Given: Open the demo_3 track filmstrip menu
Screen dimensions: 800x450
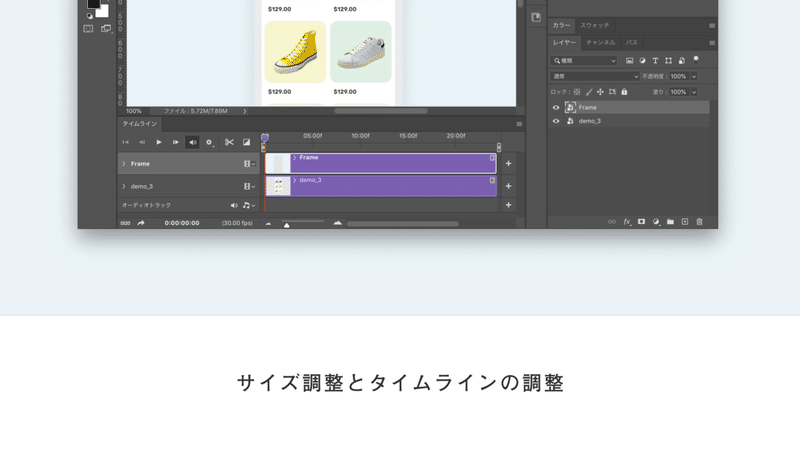Looking at the screenshot, I should click(x=249, y=186).
